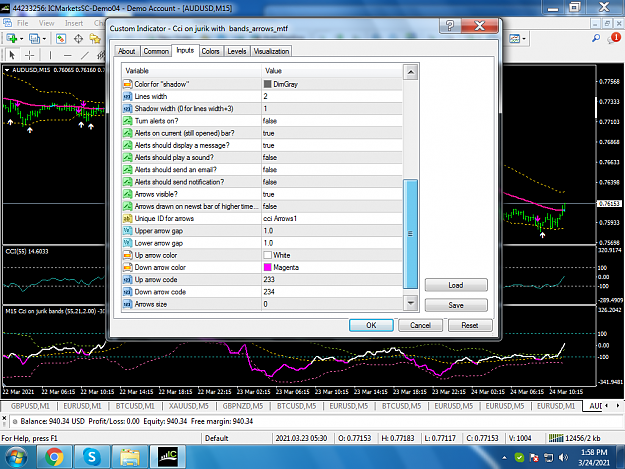The width and height of the screenshot is (625, 469).
Task: Click the New Chart toolbar icon
Action: pos(11,39)
